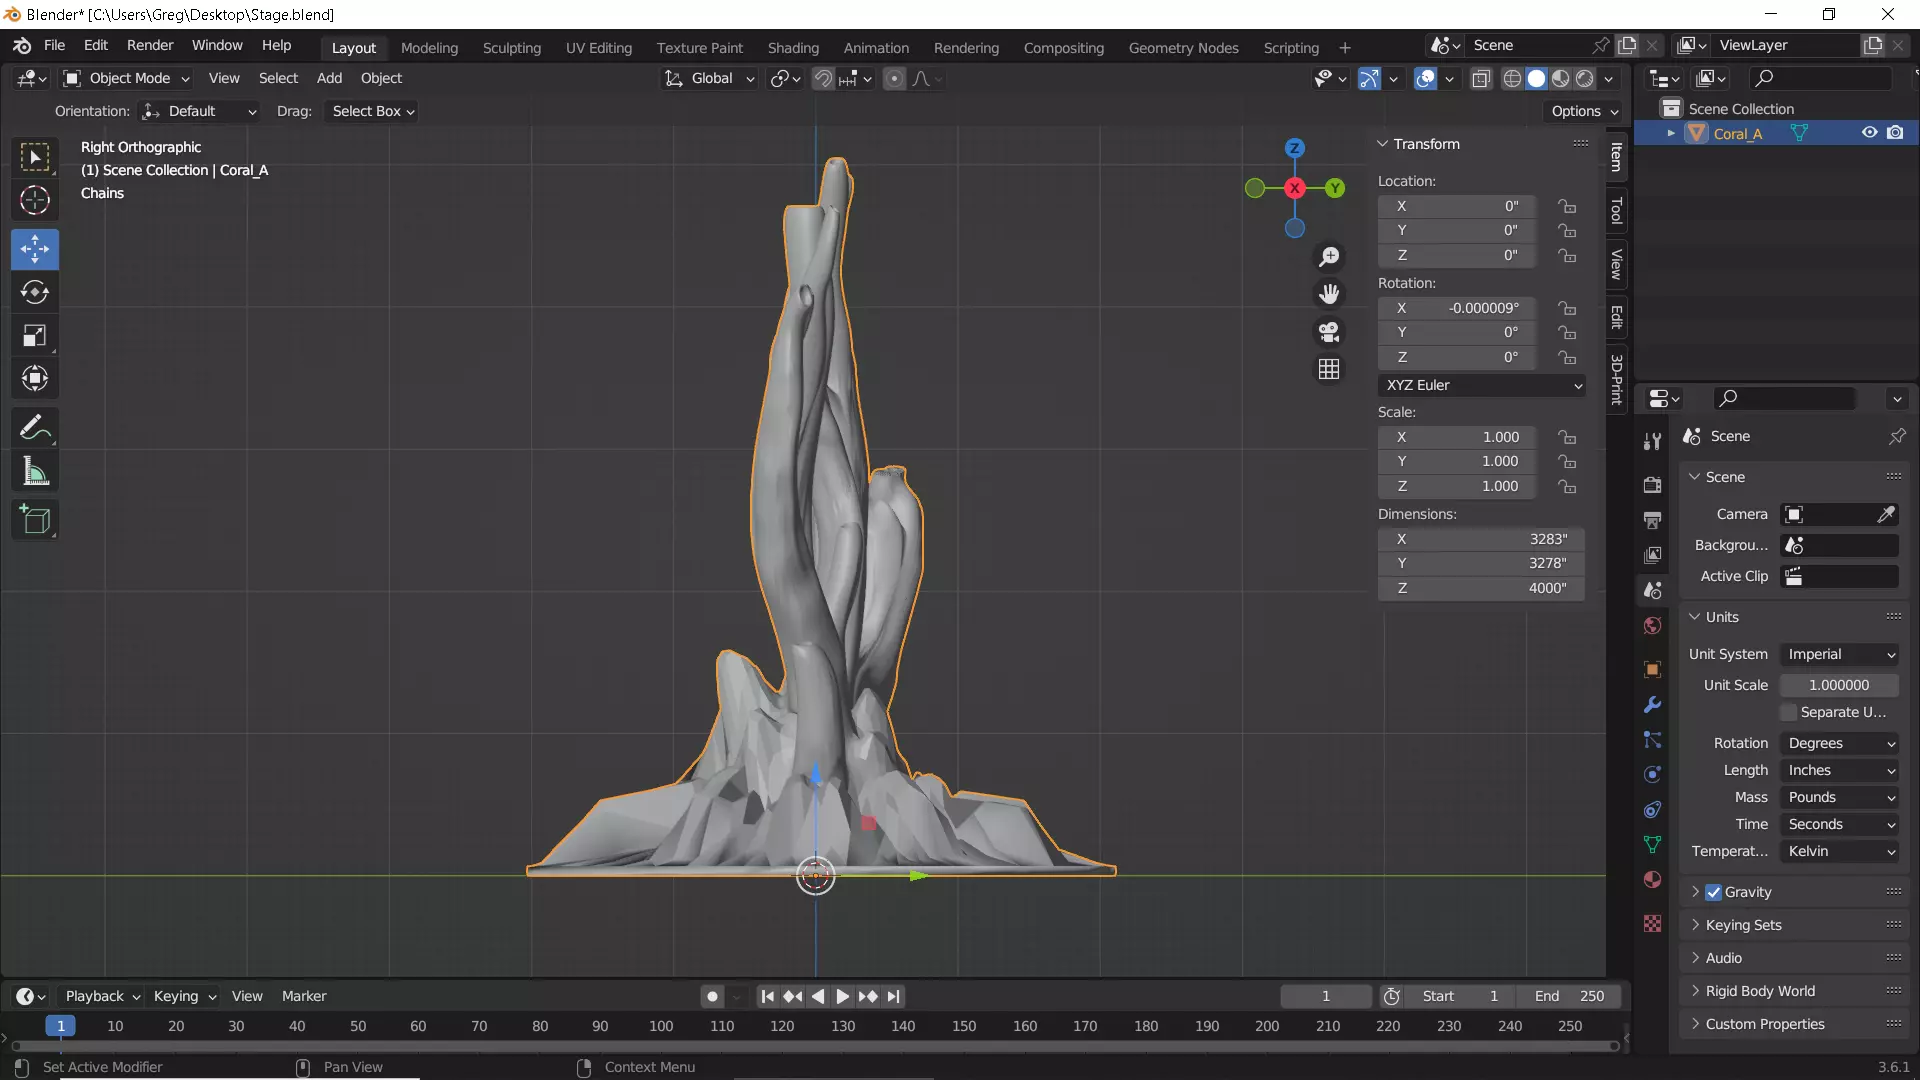Viewport: 1920px width, 1080px height.
Task: Open the timeline Playback popover
Action: click(x=102, y=996)
